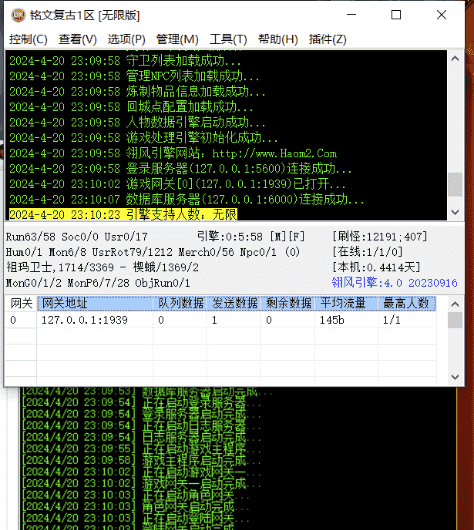This screenshot has width=474, height=530.
Task: Select highlighted log line 引擎支持人数：无限
Action: pyautogui.click(x=123, y=215)
